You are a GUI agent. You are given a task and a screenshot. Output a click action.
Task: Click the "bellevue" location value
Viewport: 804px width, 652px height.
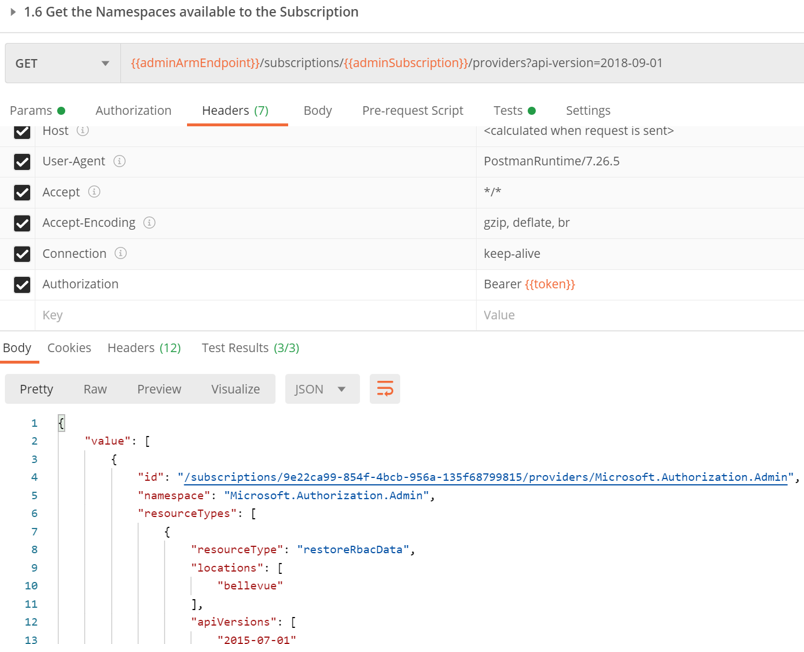[250, 586]
